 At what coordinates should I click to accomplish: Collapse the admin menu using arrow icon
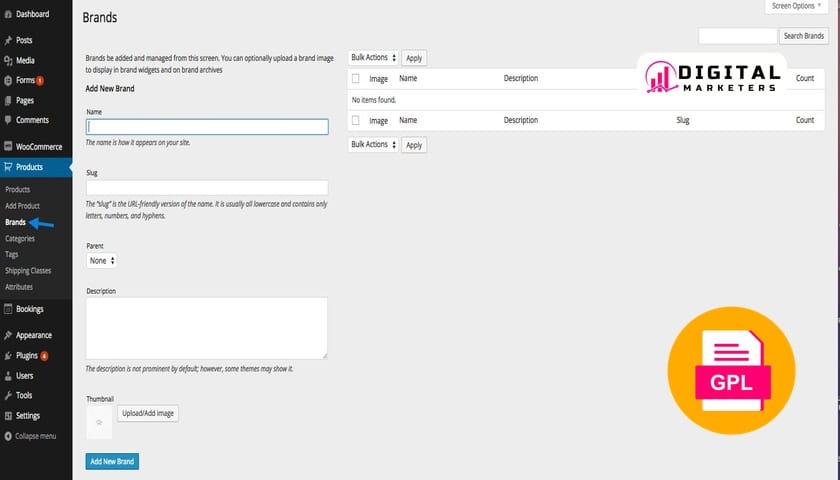click(8, 436)
